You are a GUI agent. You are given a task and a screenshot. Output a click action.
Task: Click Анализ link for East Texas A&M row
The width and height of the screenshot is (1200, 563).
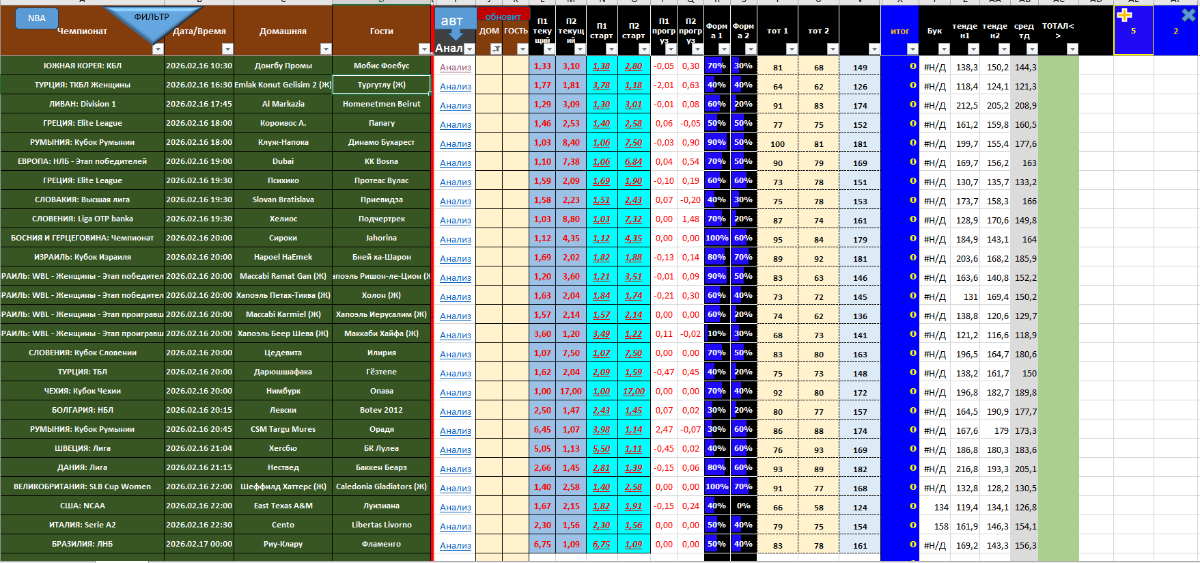454,505
